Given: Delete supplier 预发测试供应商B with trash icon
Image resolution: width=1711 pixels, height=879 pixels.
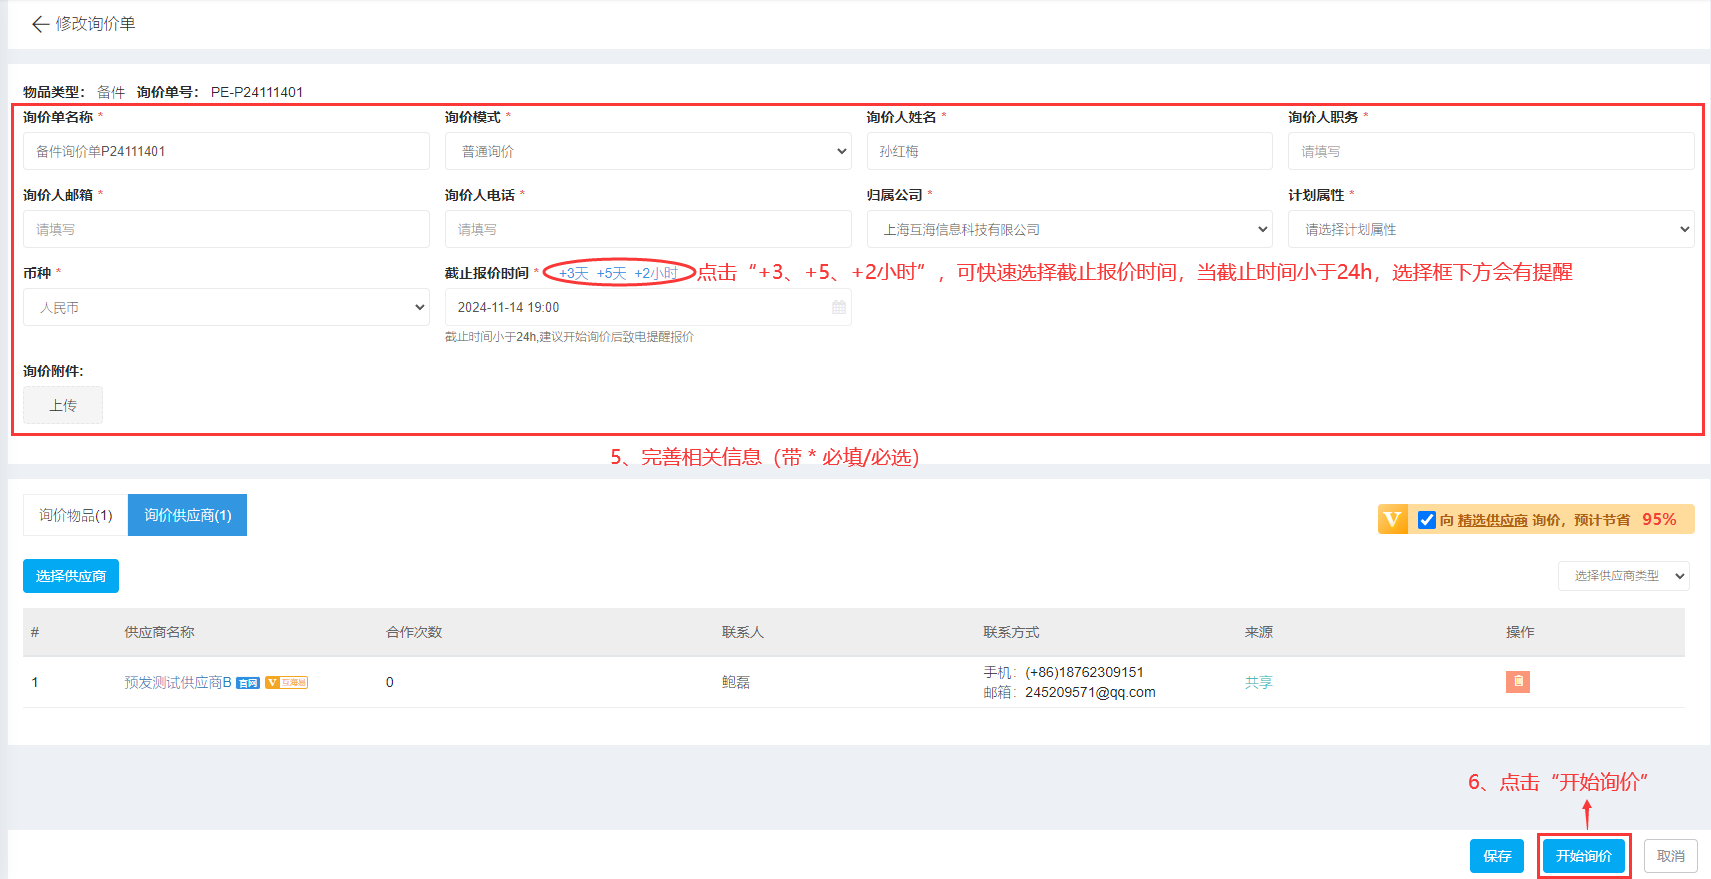Looking at the screenshot, I should 1517,682.
